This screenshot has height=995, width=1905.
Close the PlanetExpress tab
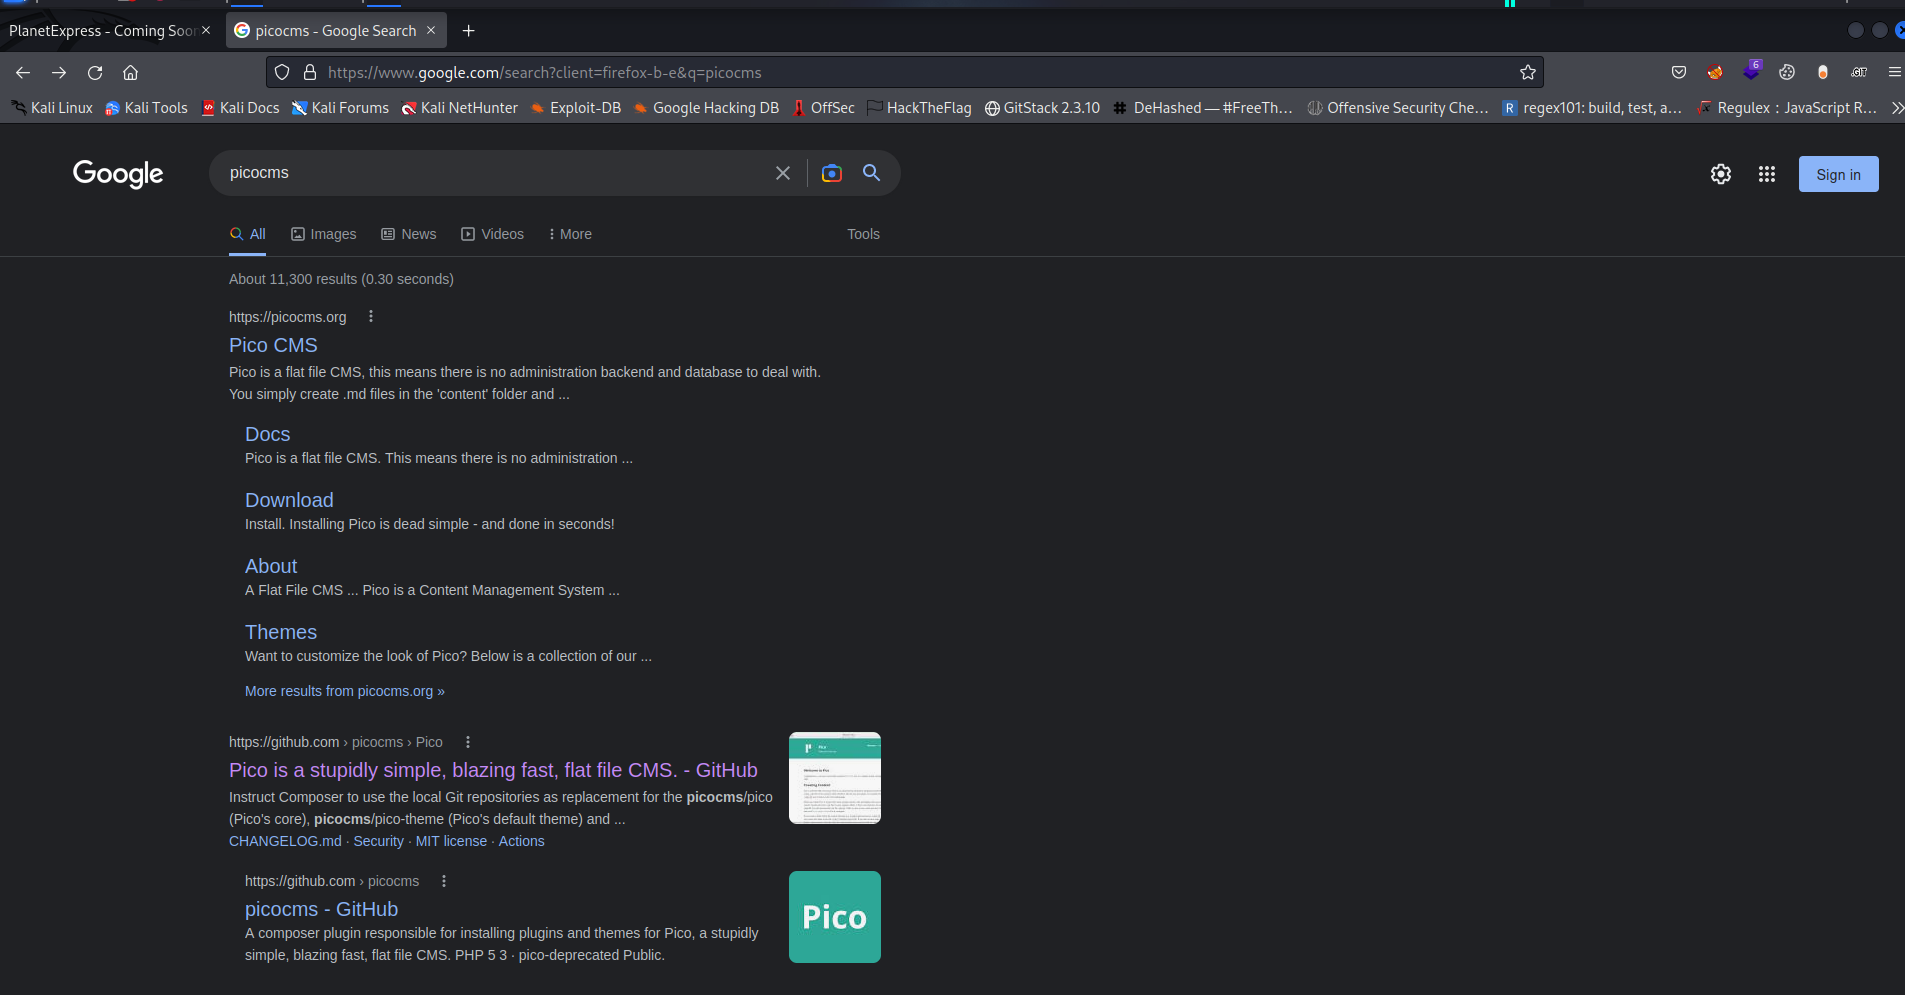pos(206,30)
